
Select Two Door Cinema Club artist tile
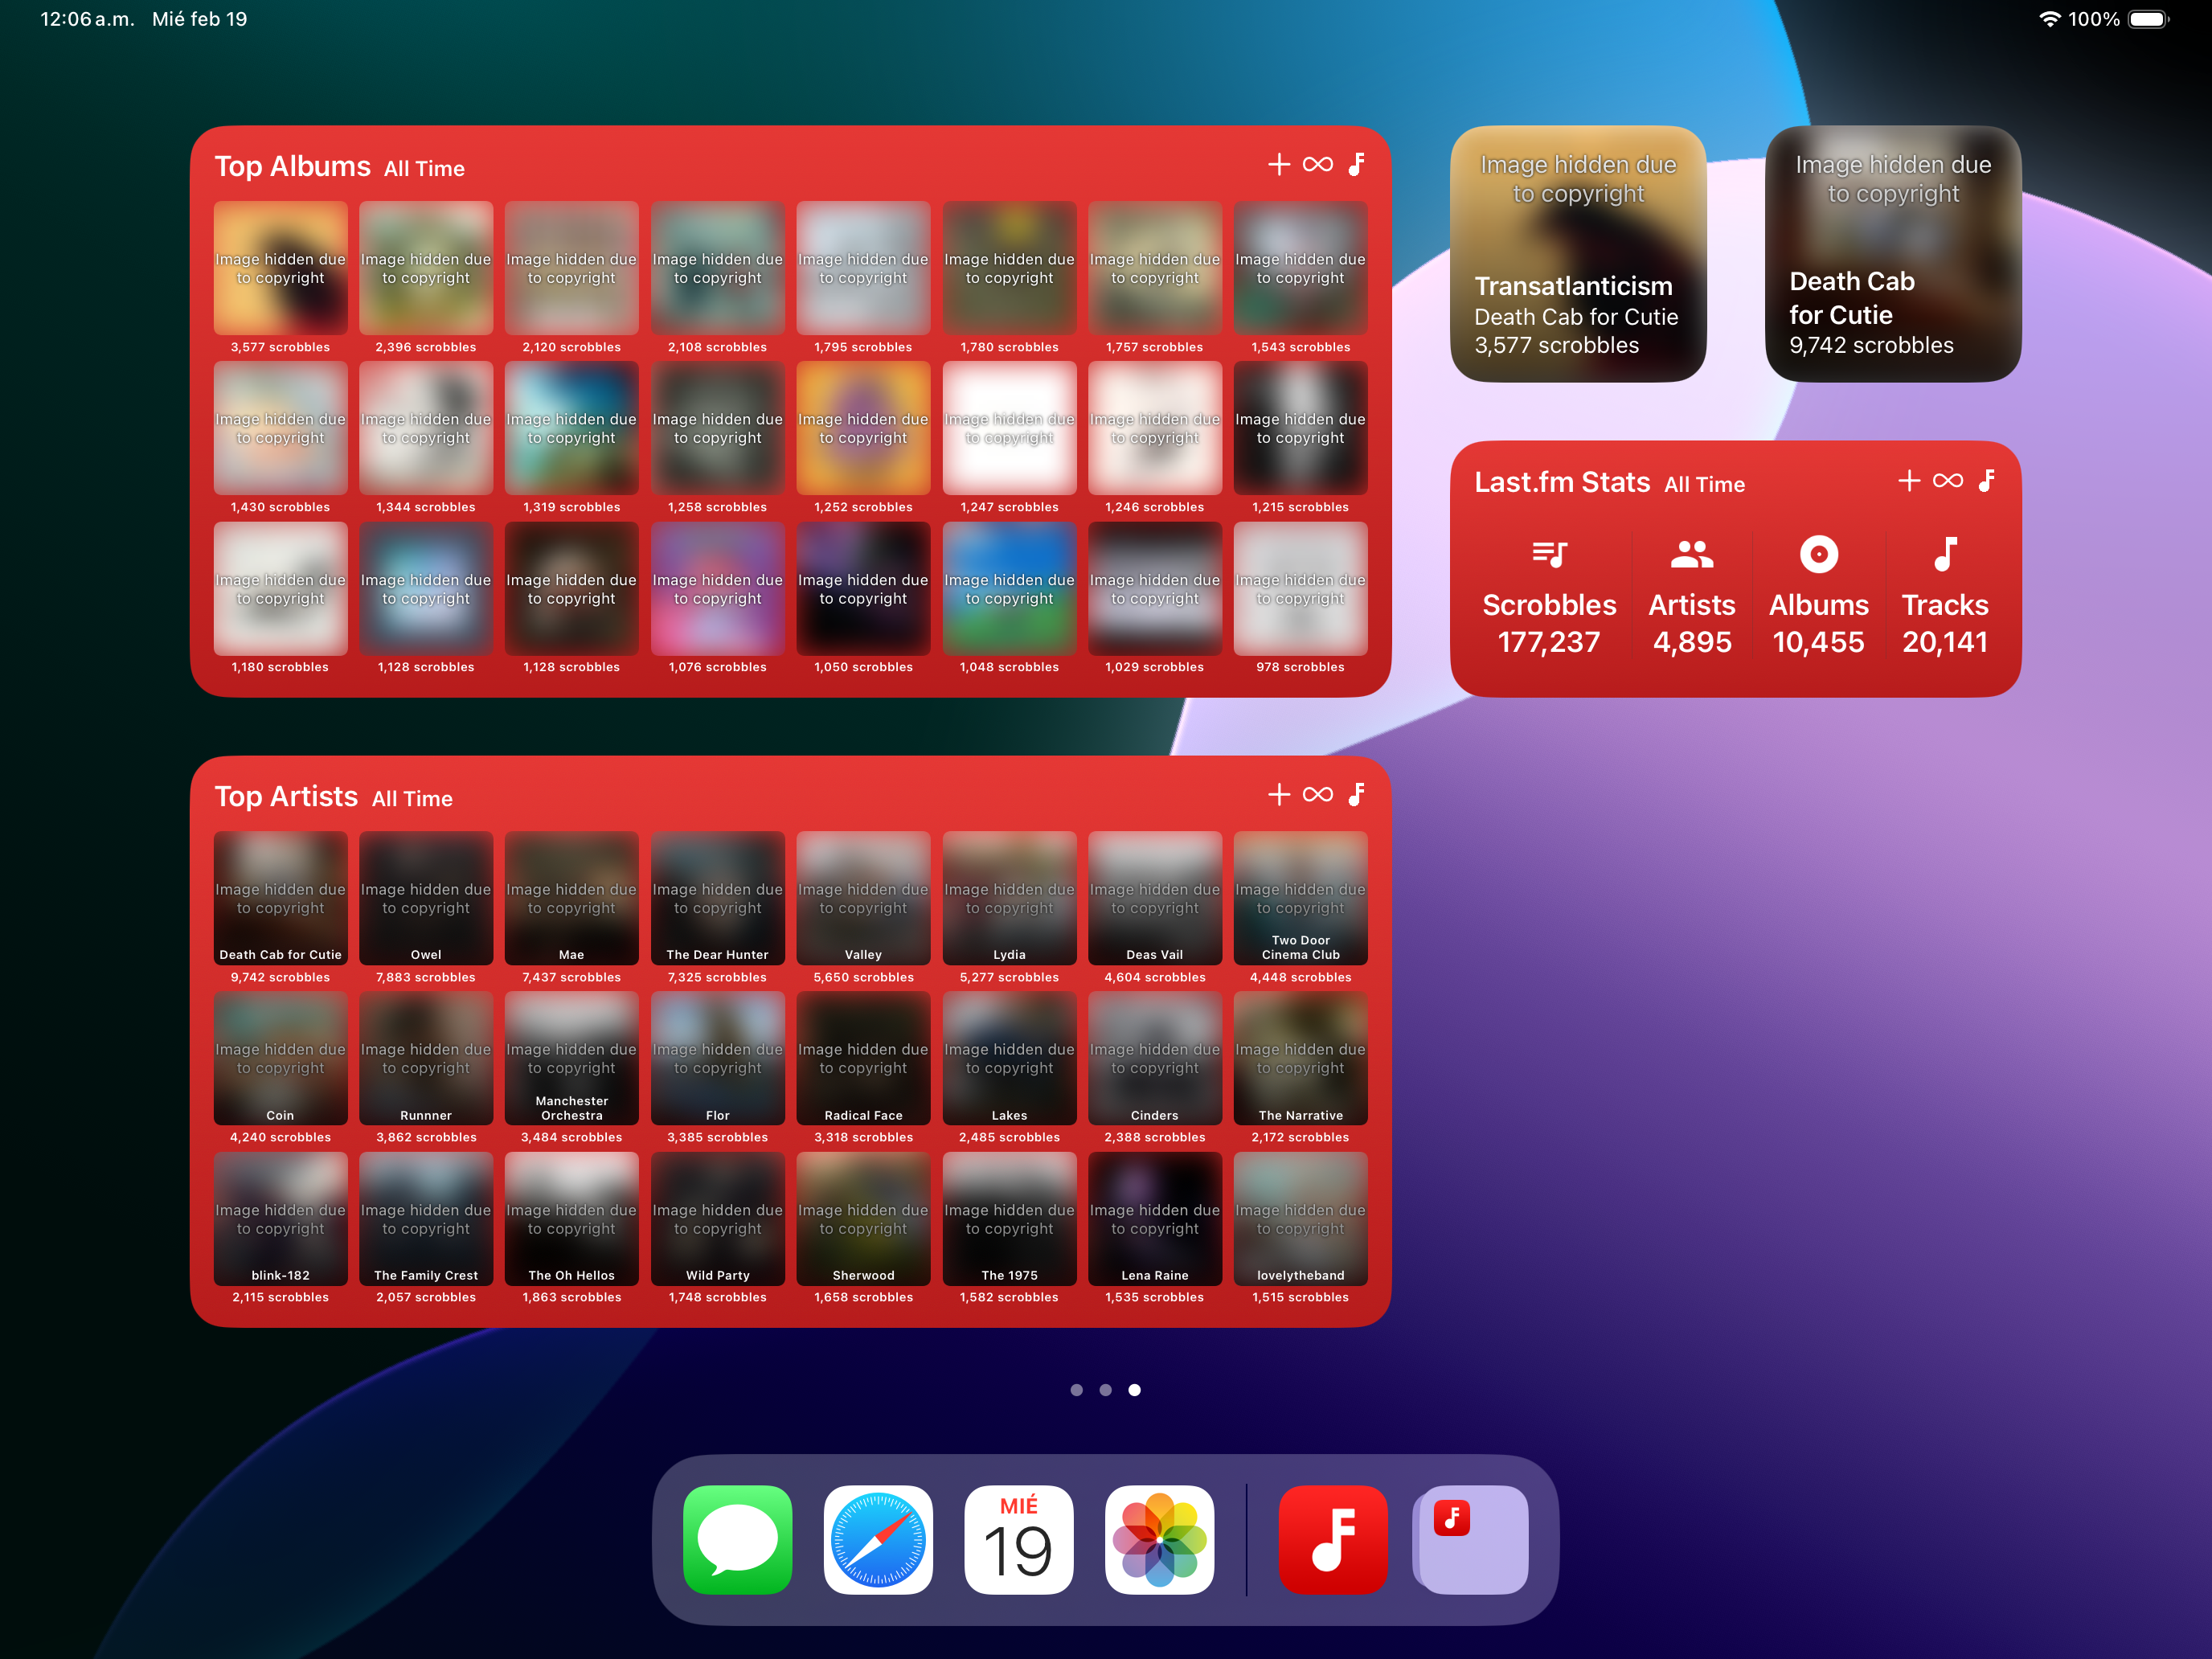1300,898
